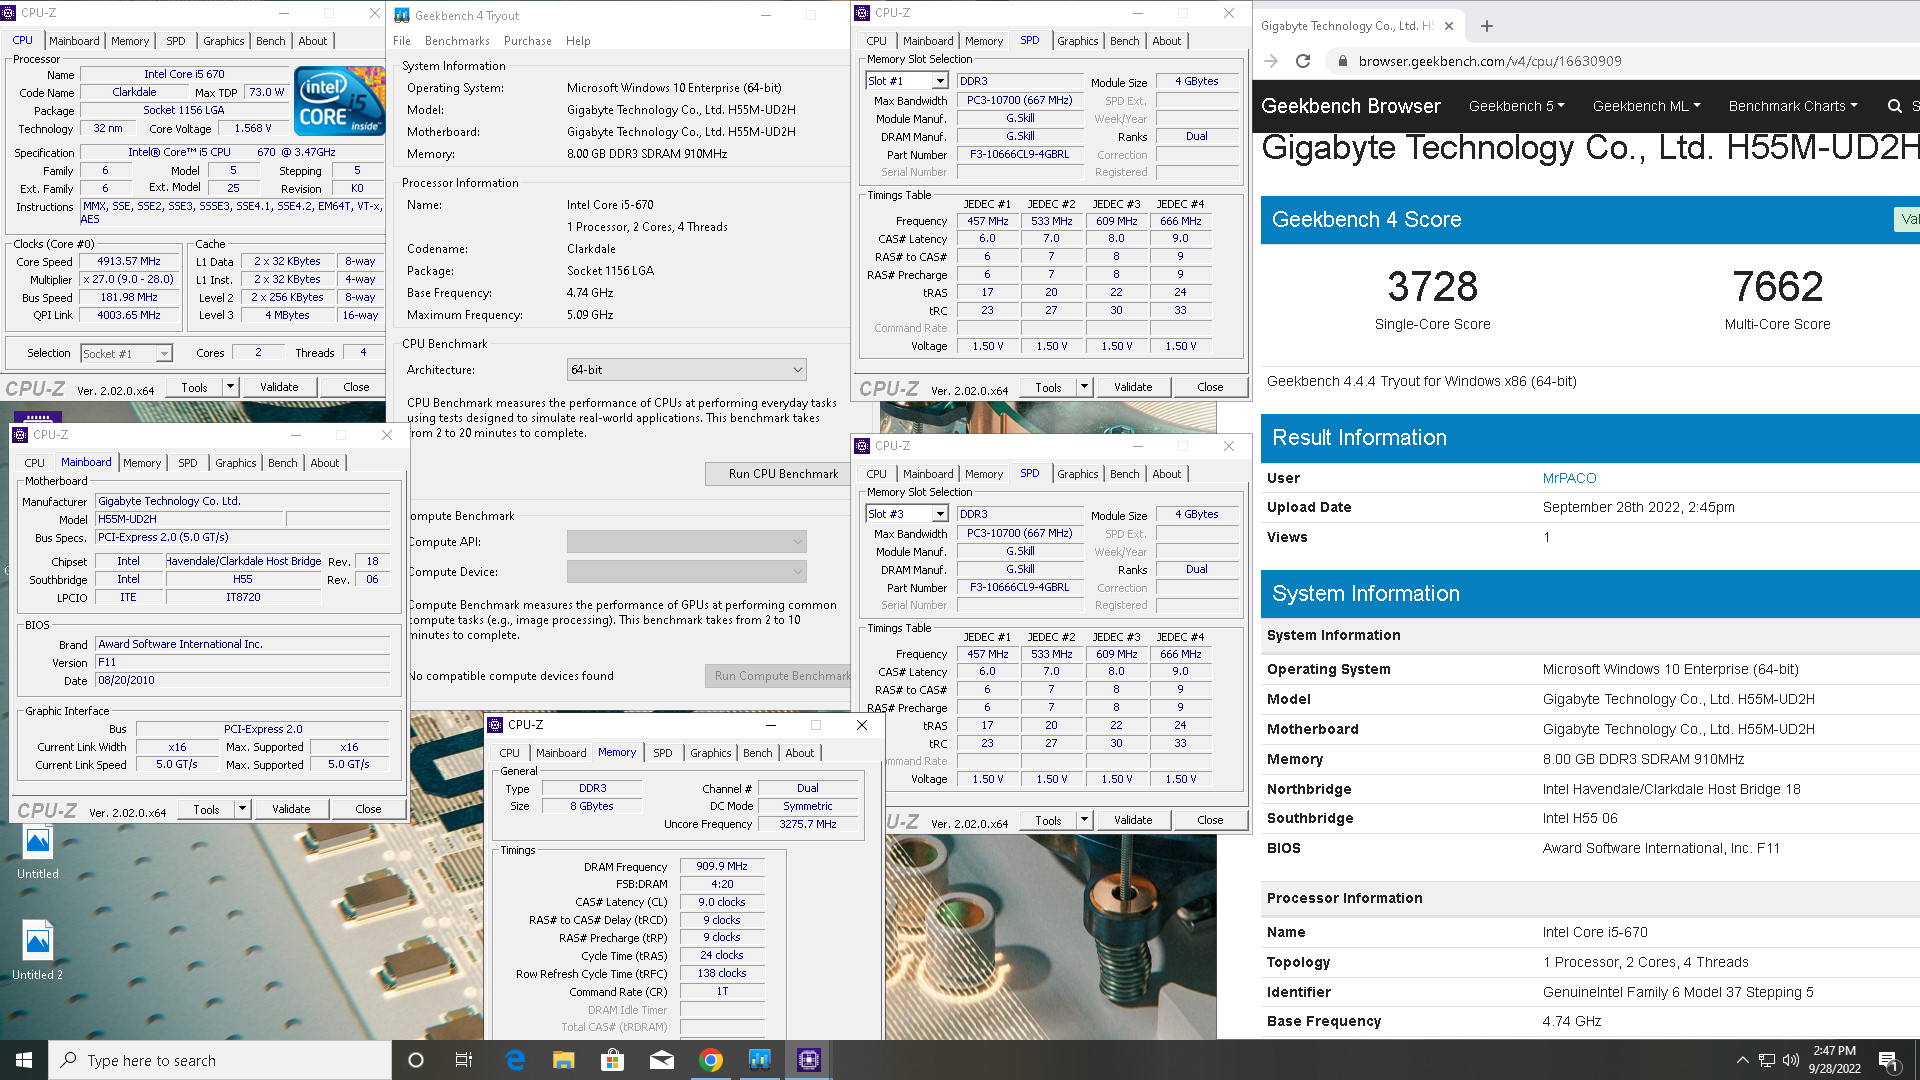Open the Compute Device dropdown in Geekbench

coord(686,572)
